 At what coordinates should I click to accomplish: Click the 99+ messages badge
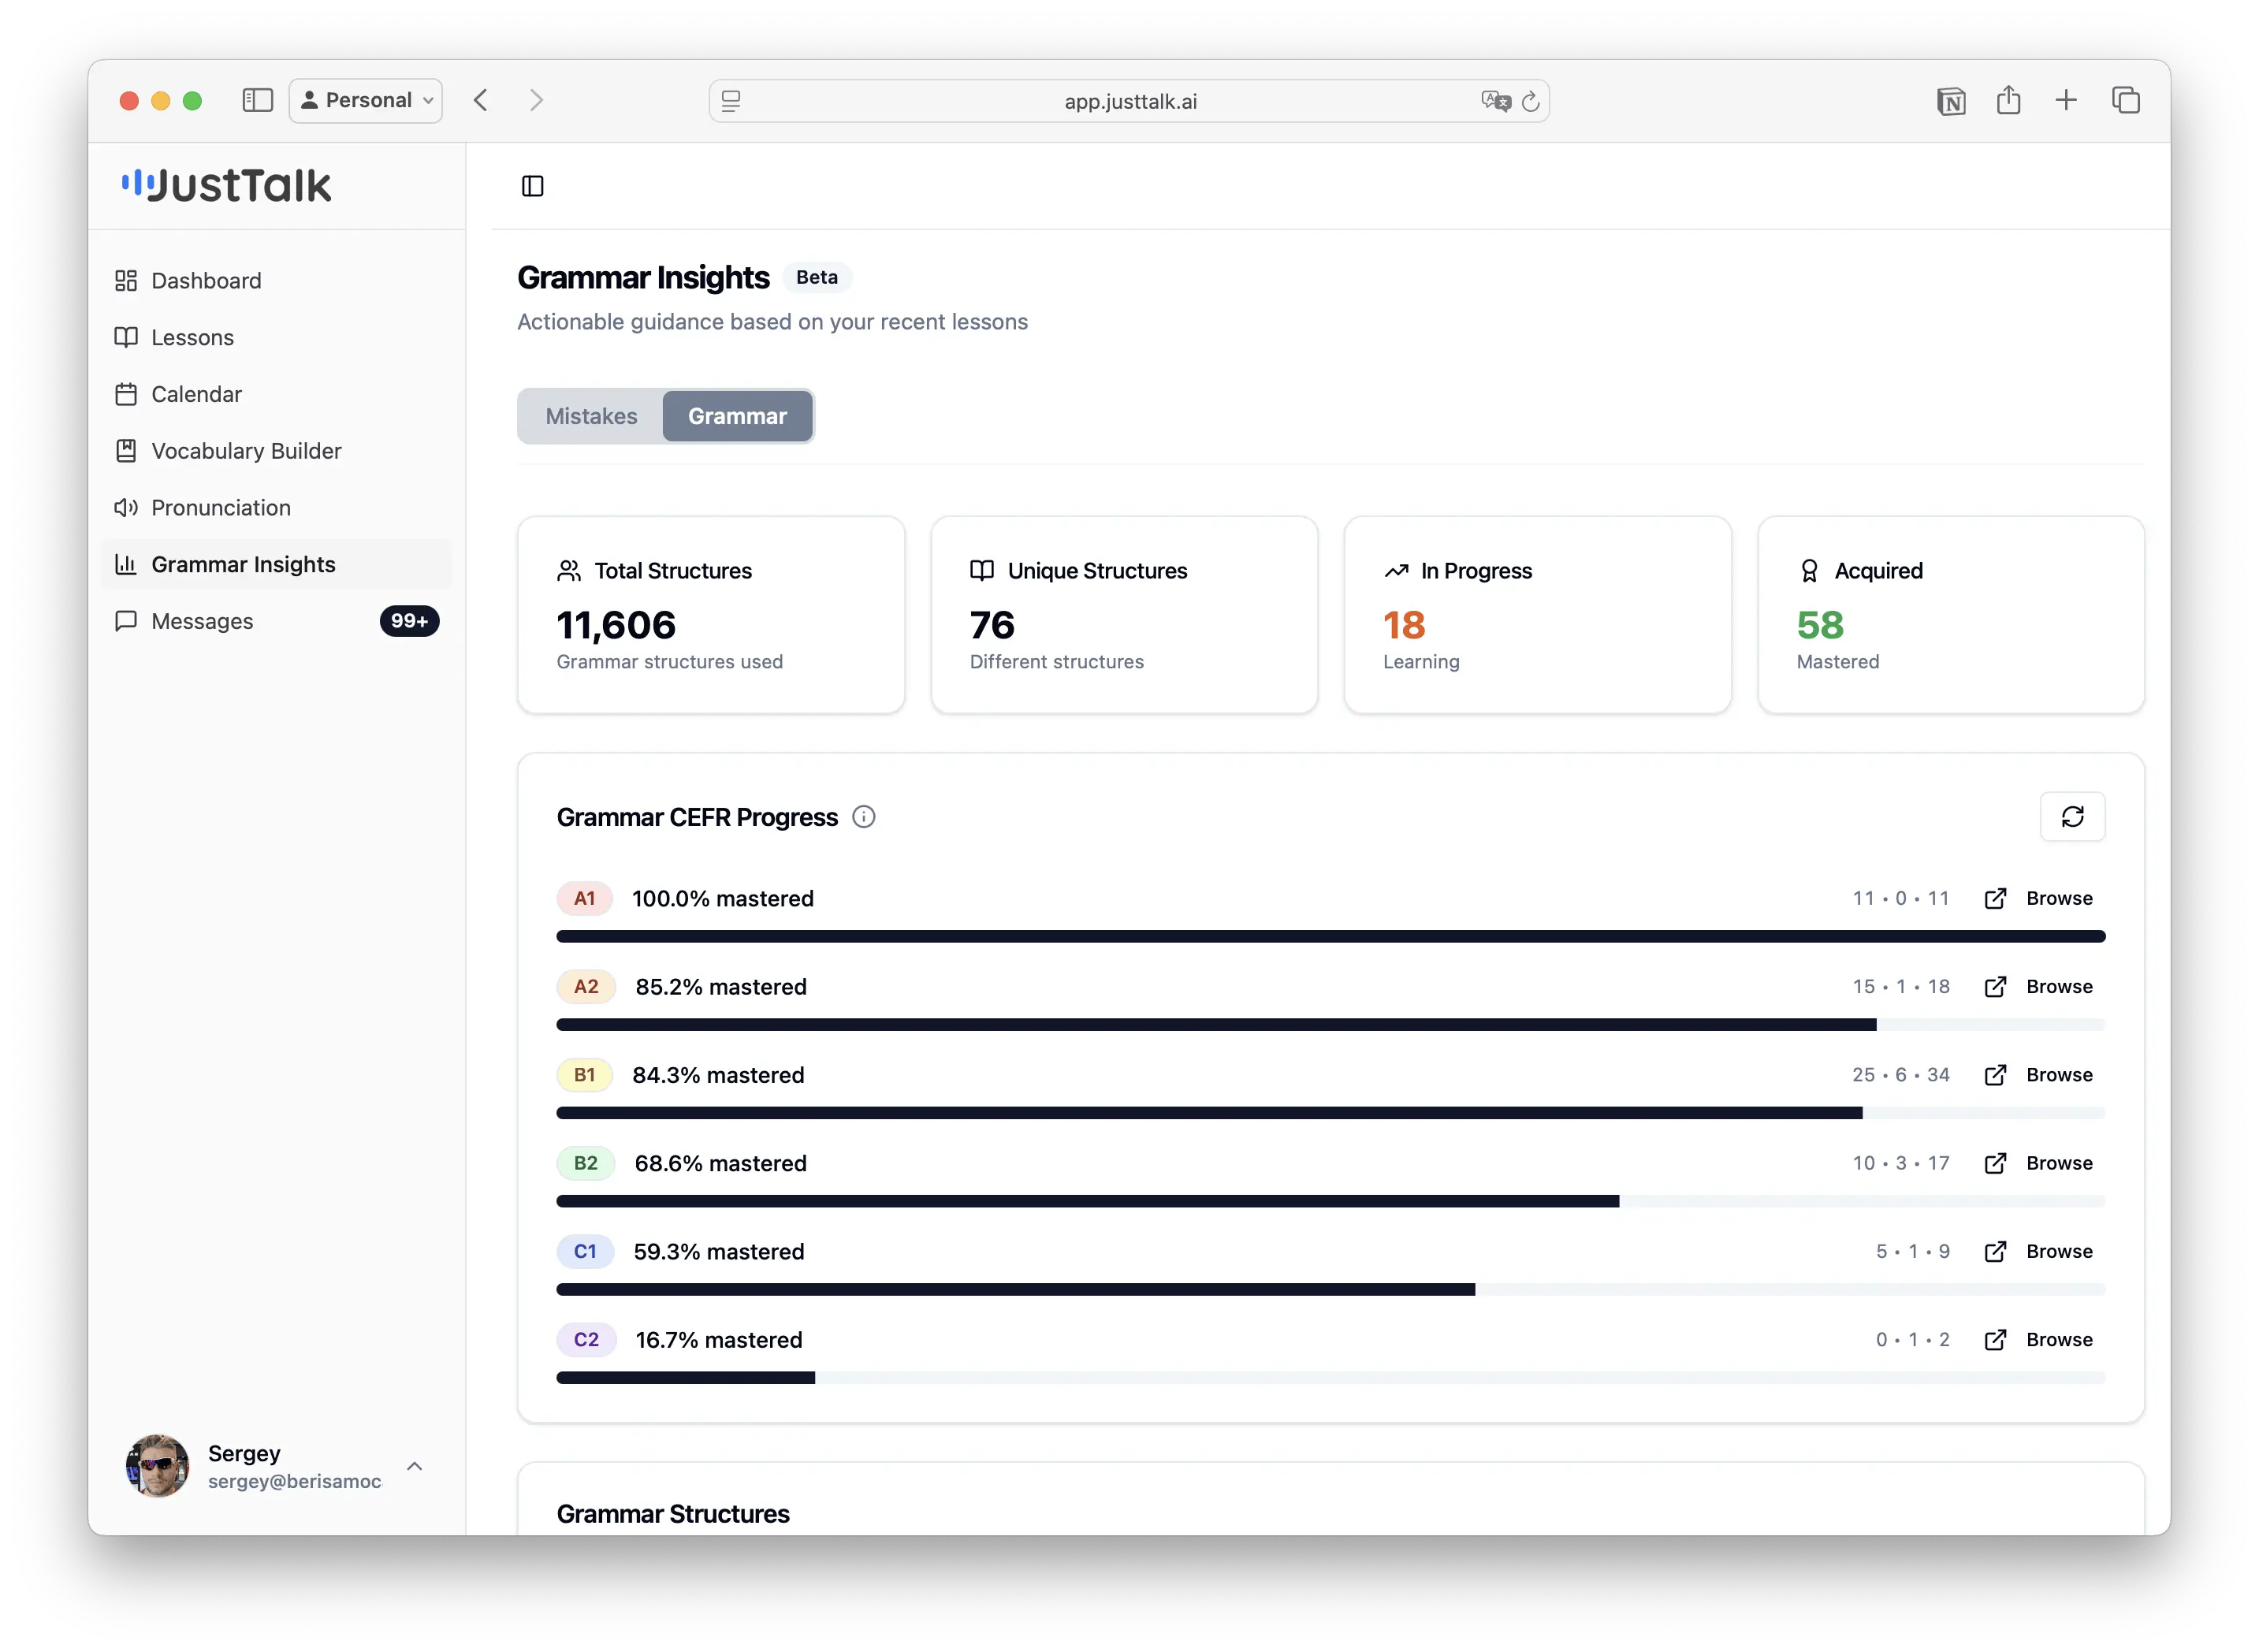(409, 621)
